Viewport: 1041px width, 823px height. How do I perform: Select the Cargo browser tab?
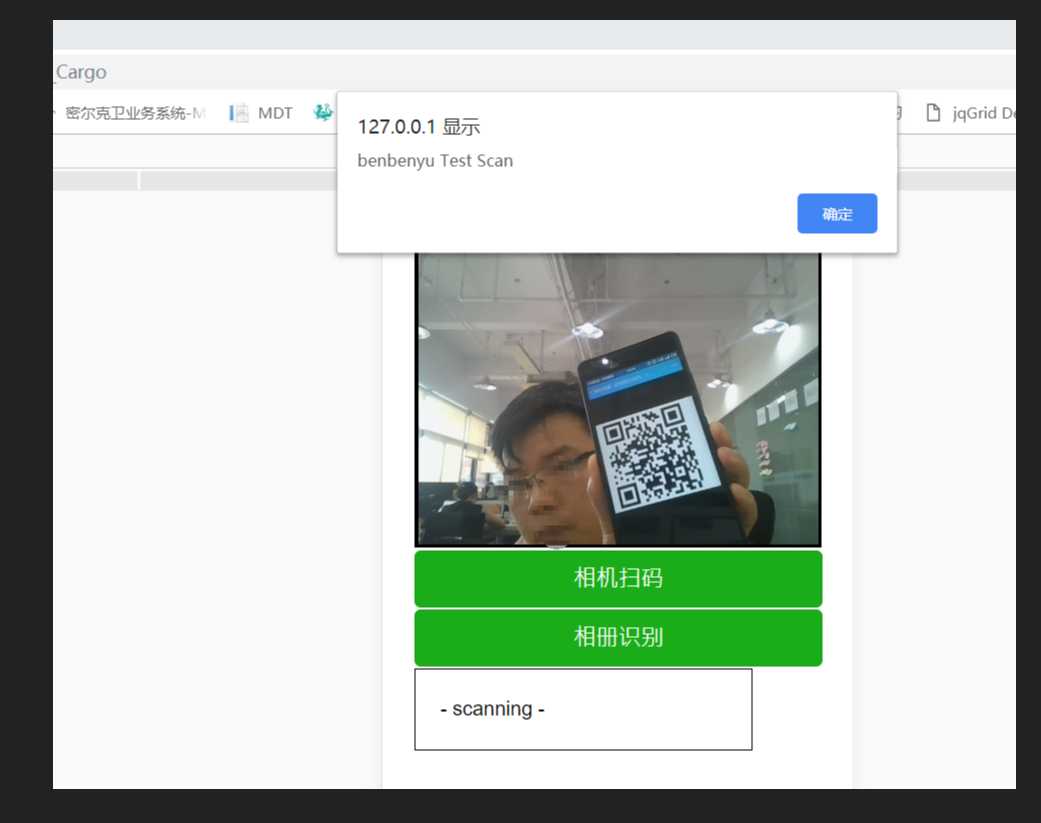[x=80, y=72]
